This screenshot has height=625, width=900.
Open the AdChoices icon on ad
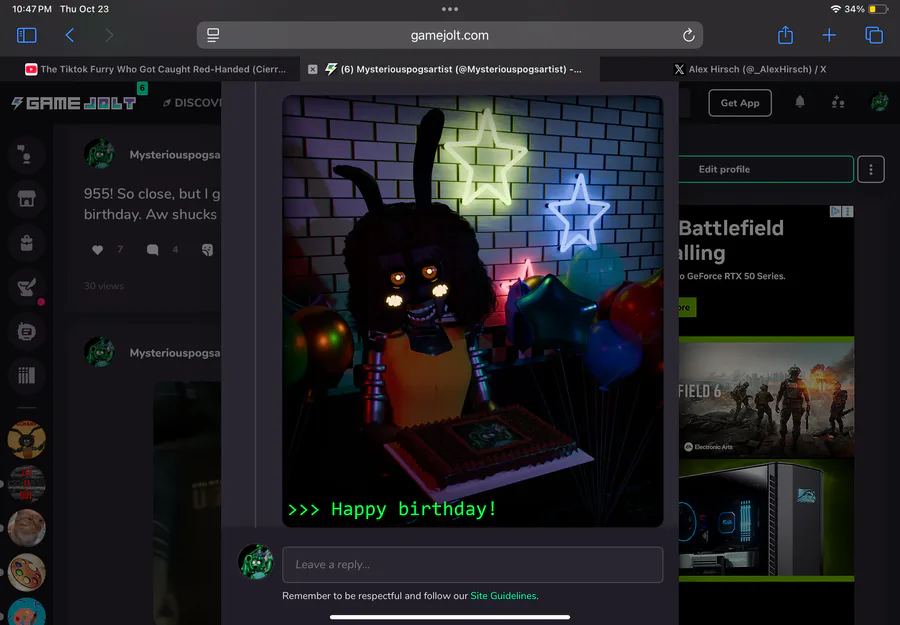tap(836, 212)
